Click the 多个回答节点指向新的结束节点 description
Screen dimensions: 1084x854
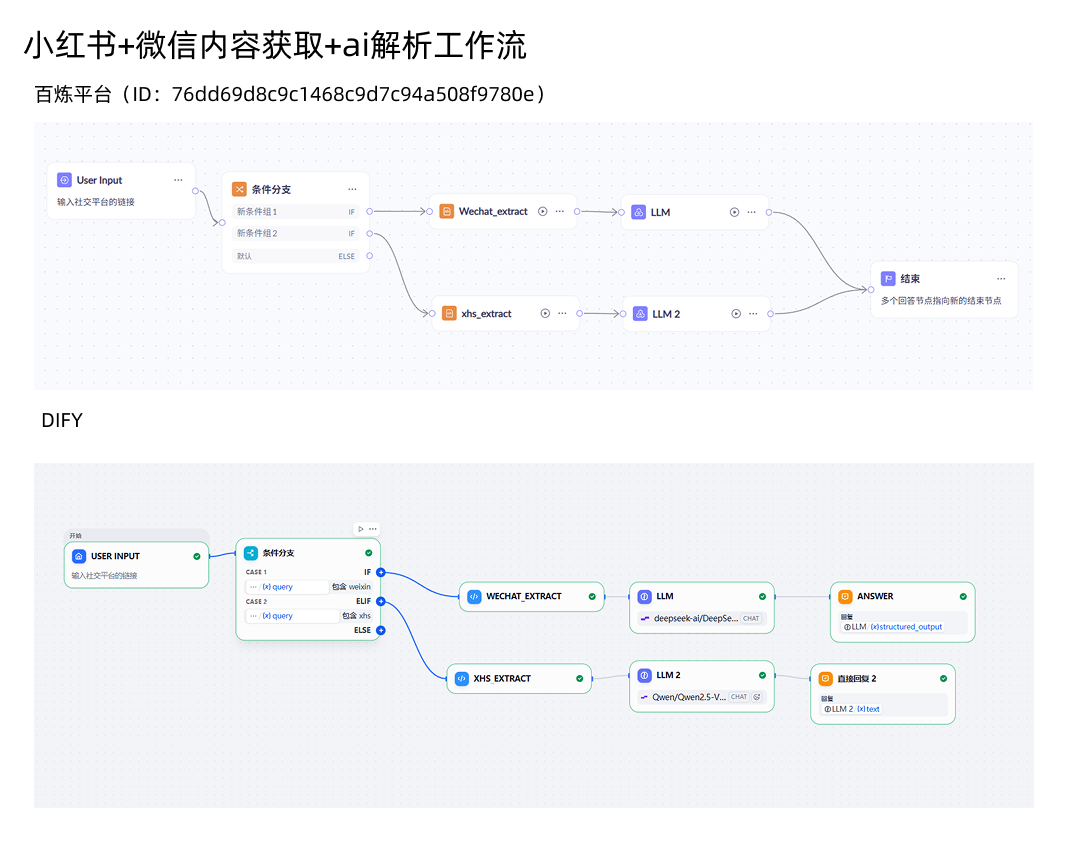click(941, 301)
